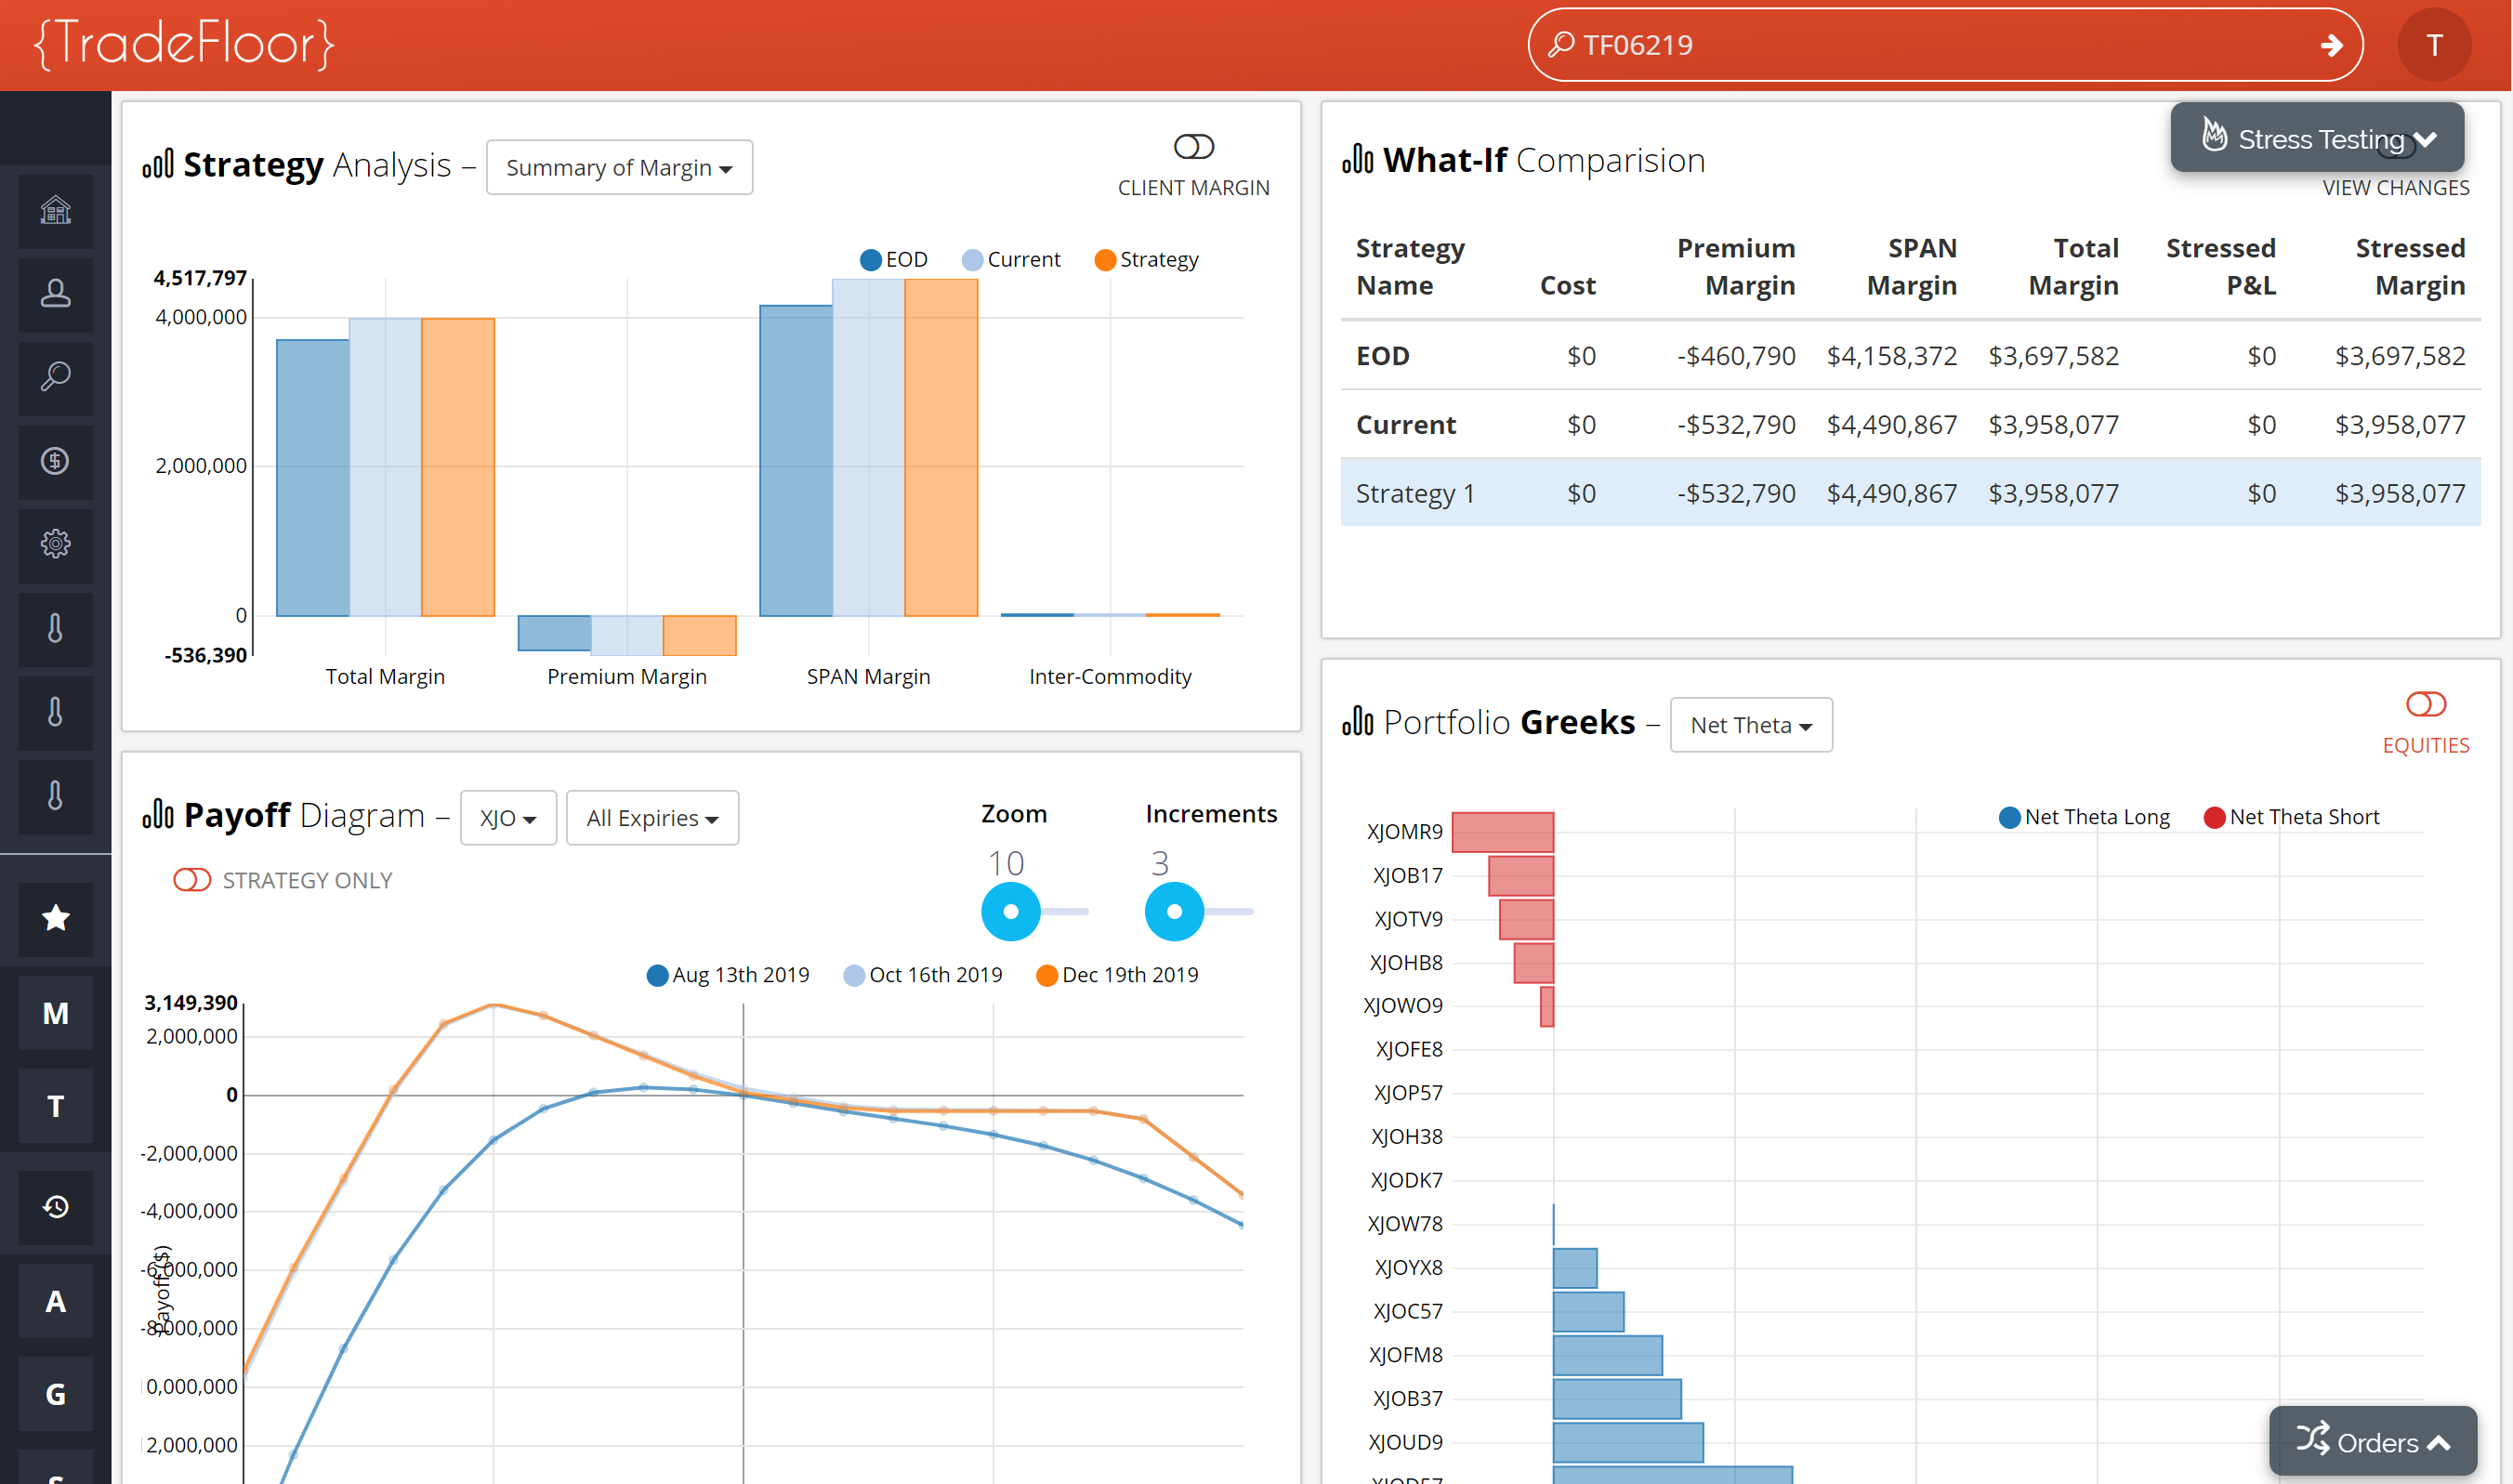Screen dimensions: 2513x1484
Task: Click the flame icon on Stress Testing
Action: [2214, 134]
